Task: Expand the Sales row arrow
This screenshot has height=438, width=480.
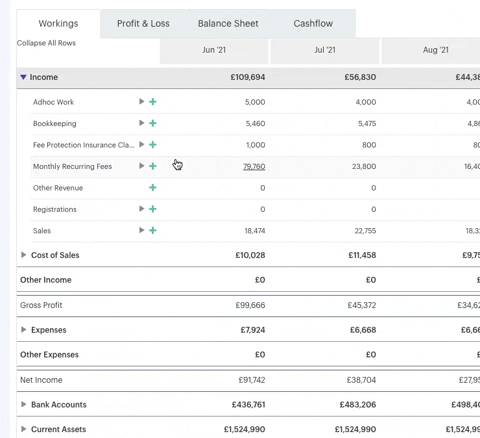Action: pos(142,230)
